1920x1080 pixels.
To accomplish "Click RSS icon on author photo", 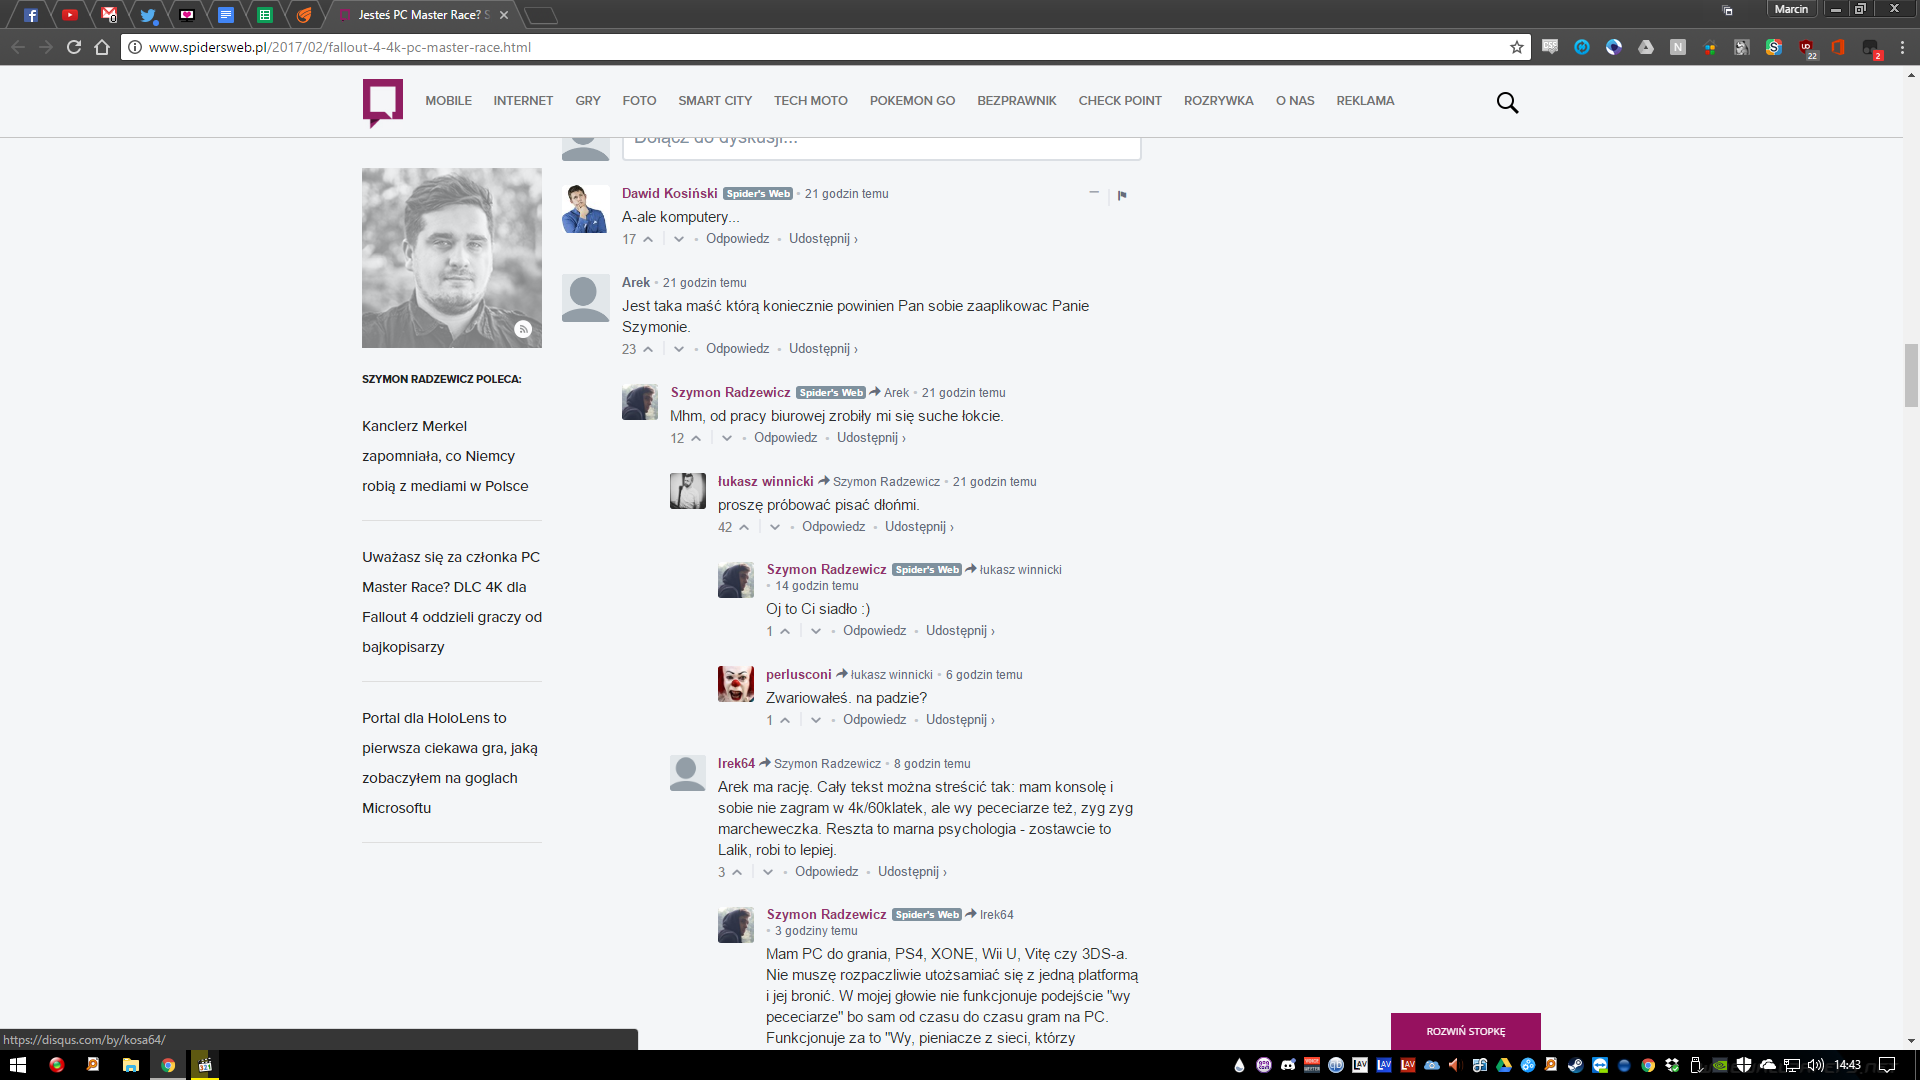I will pos(523,329).
